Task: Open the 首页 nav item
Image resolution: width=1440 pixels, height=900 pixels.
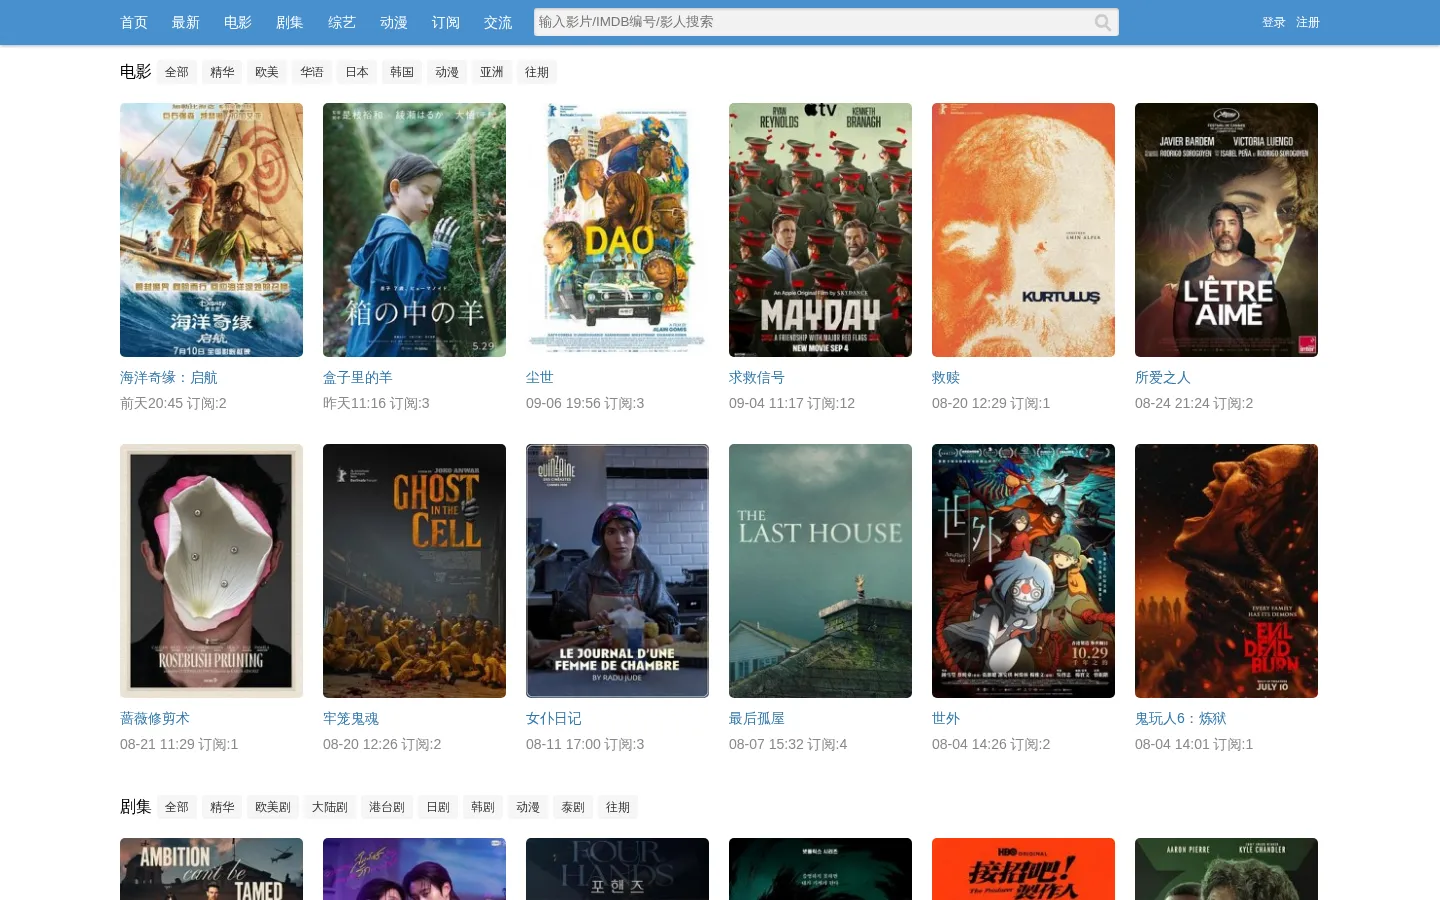Action: click(134, 22)
